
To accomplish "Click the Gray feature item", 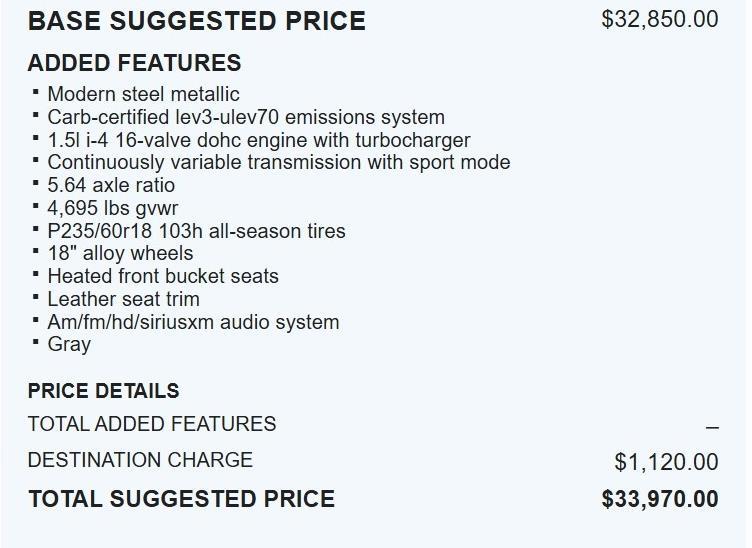I will pyautogui.click(x=69, y=344).
